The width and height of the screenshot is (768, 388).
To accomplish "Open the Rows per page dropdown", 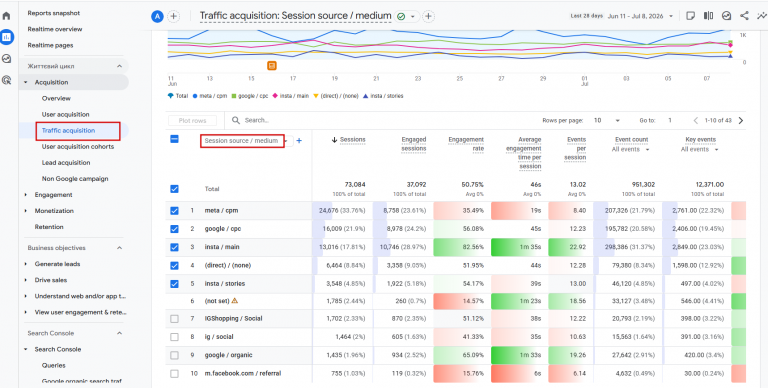I will (607, 121).
